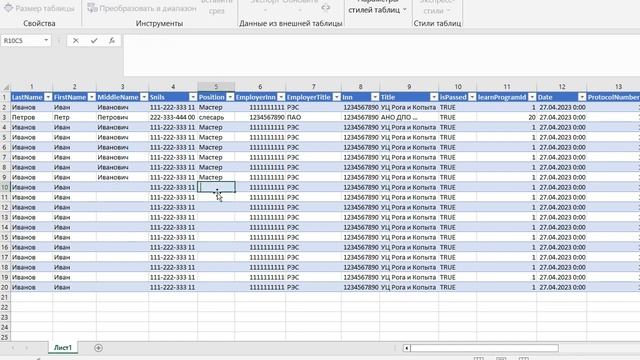The height and width of the screenshot is (360, 640).
Task: Open Date column filter dropdown
Action: pyautogui.click(x=582, y=97)
